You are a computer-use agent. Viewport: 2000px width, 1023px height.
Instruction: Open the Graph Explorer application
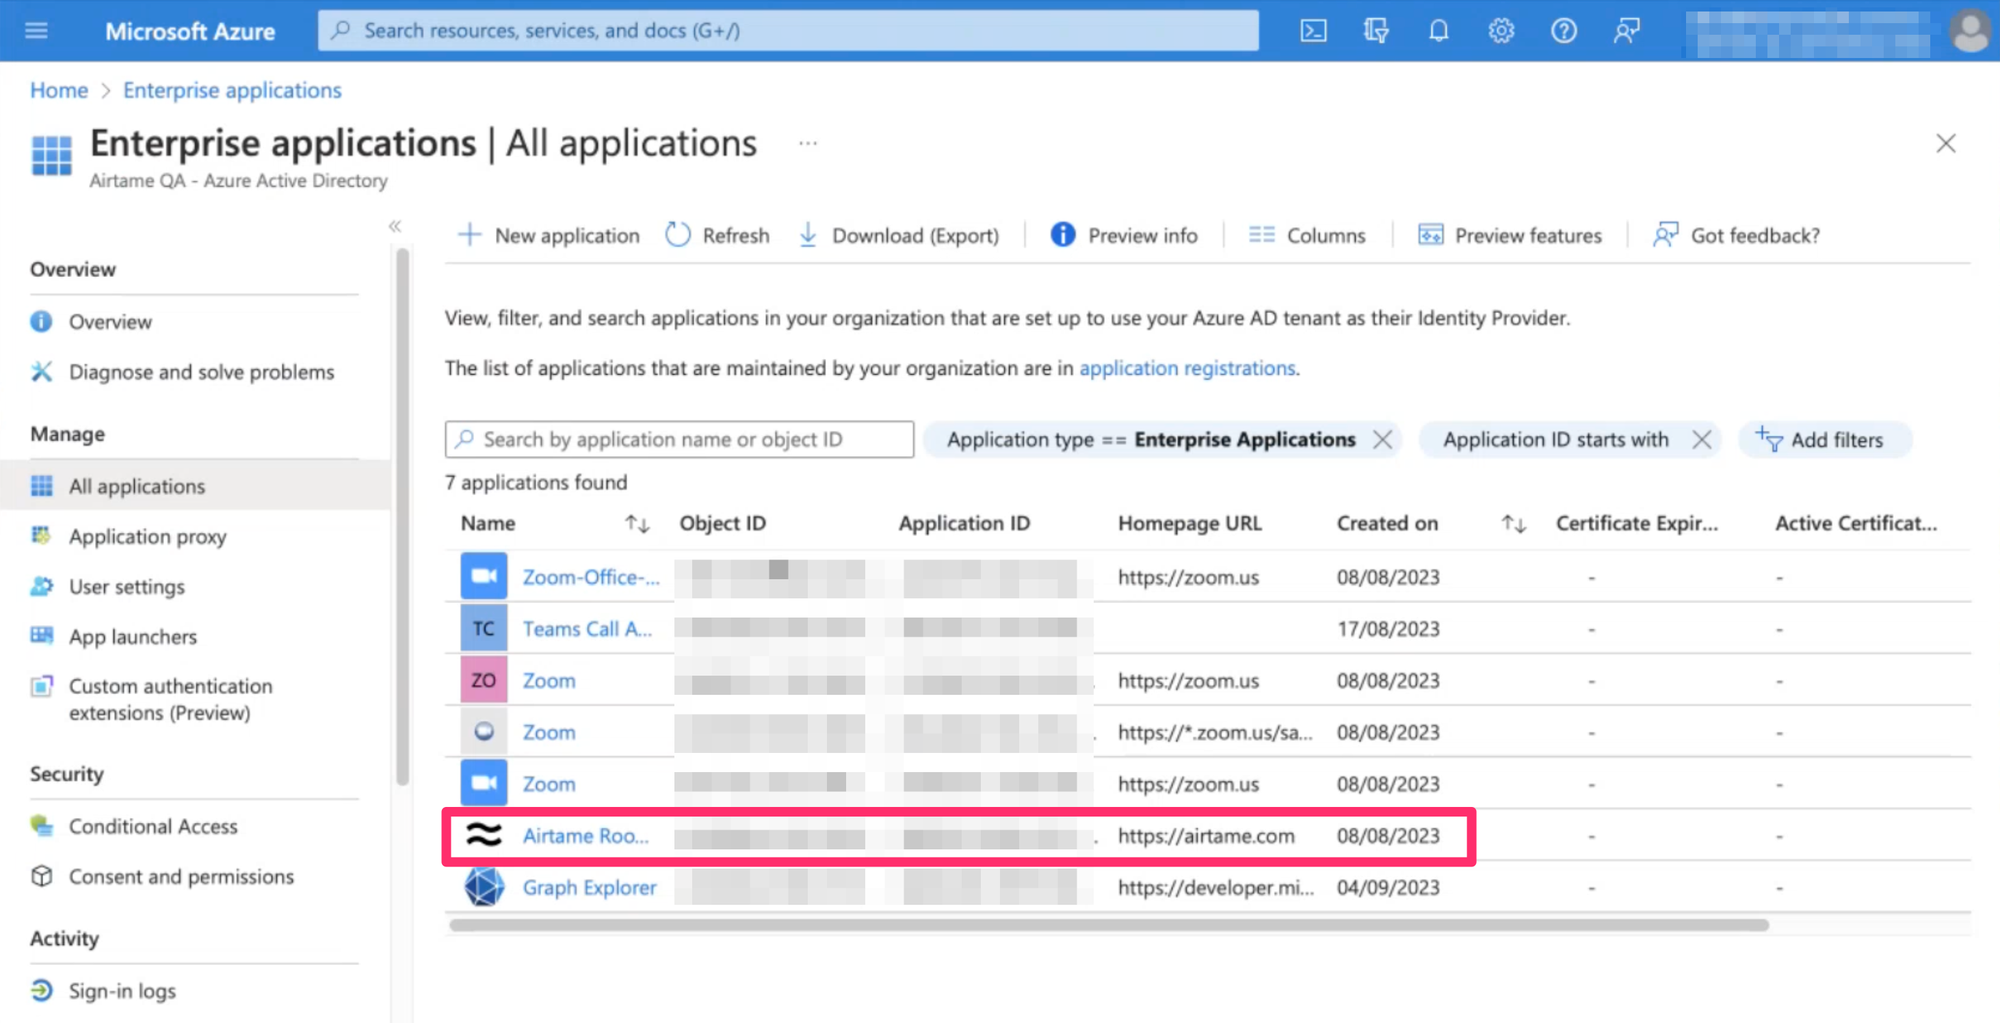point(590,888)
